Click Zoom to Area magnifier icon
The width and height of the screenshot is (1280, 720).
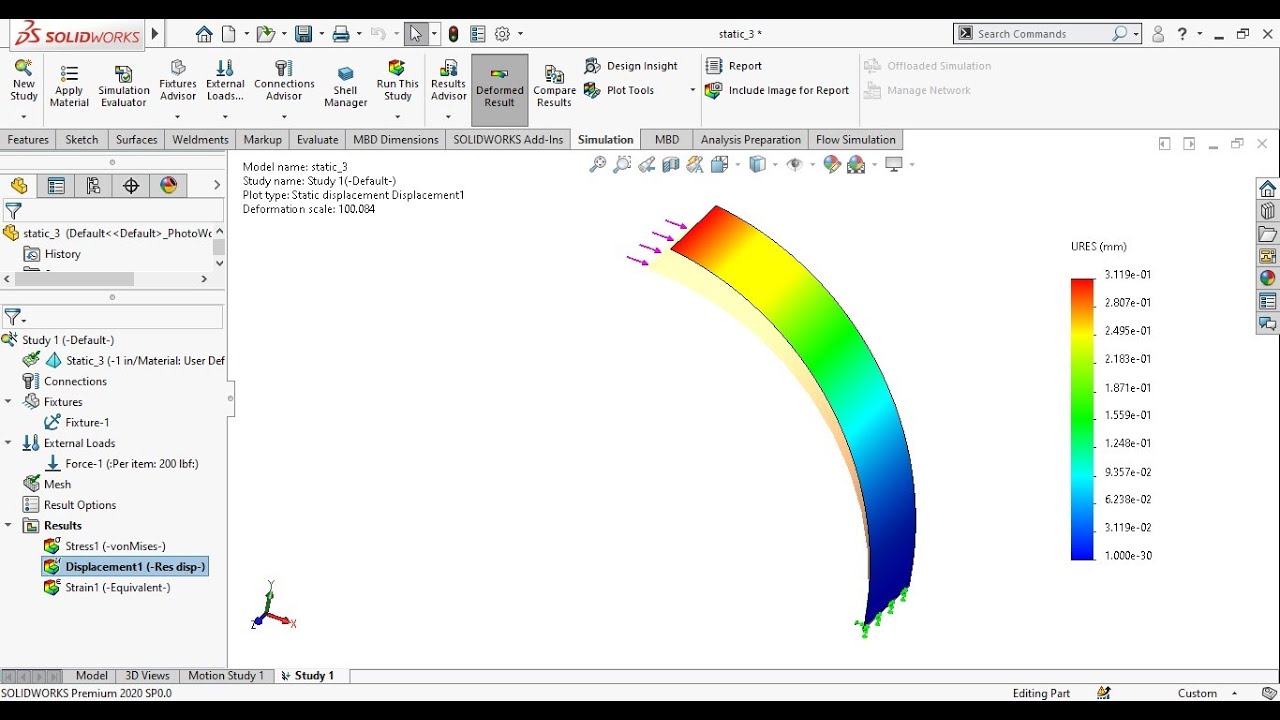coord(622,165)
